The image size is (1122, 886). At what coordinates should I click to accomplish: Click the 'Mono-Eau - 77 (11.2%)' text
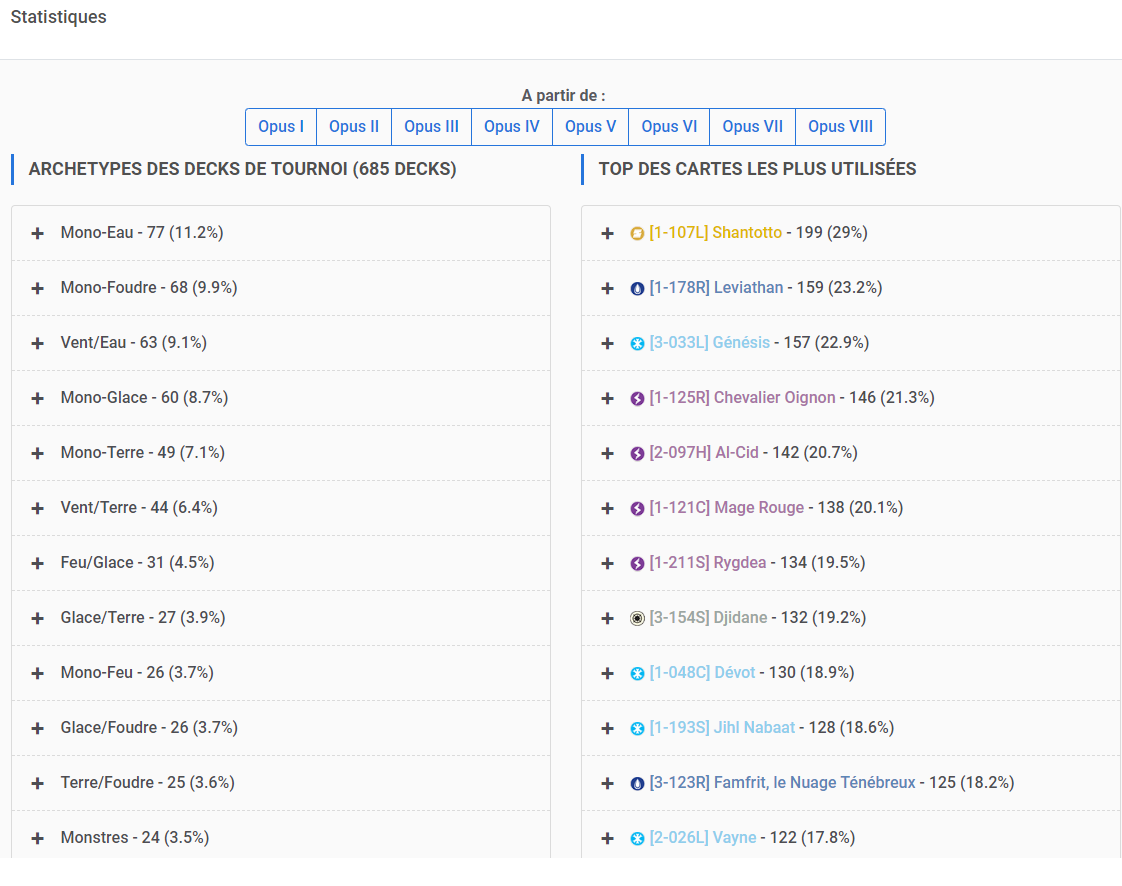pos(142,233)
